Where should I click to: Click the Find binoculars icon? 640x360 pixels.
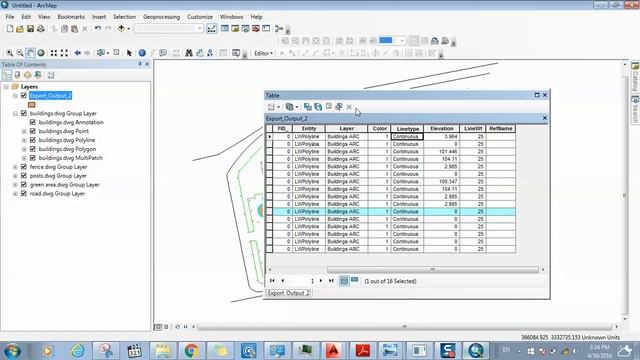point(189,53)
